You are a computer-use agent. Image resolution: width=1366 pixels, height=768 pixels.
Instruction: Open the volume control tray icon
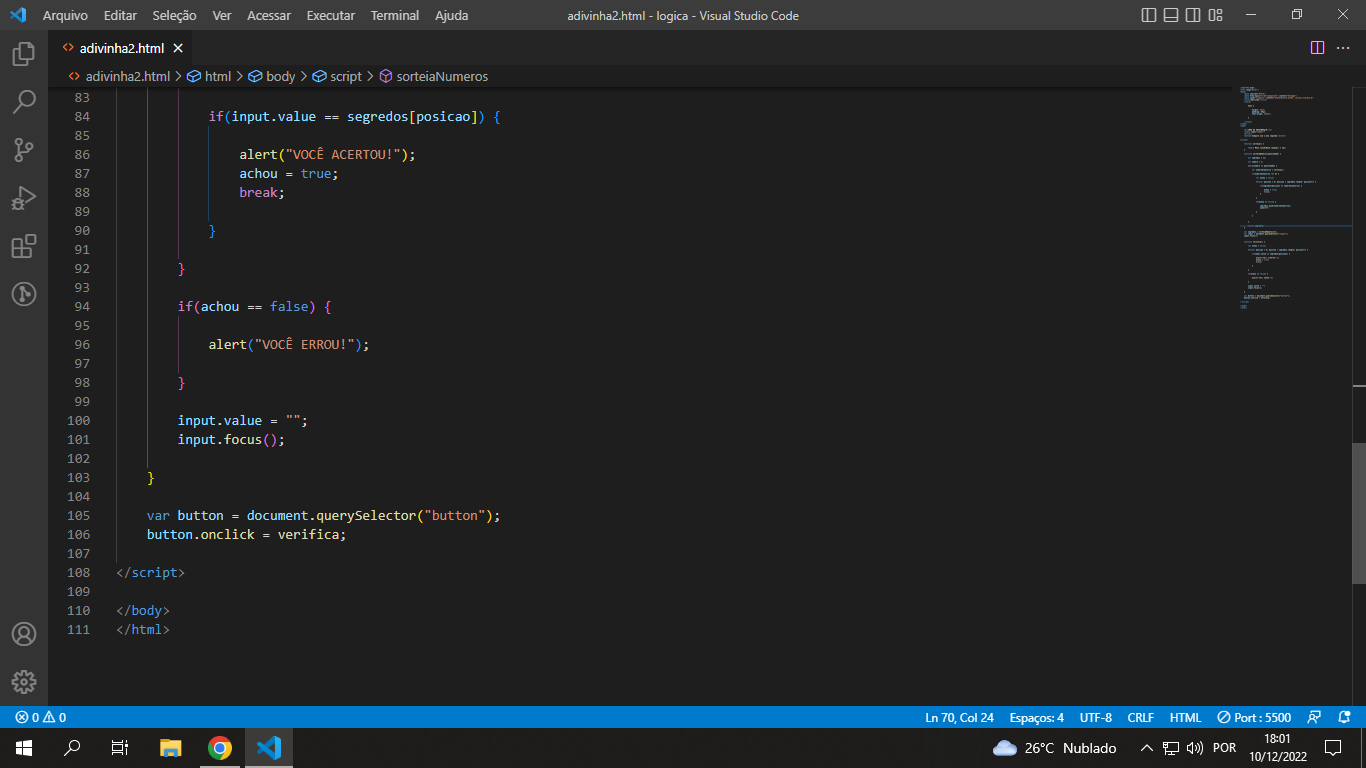pyautogui.click(x=1195, y=748)
